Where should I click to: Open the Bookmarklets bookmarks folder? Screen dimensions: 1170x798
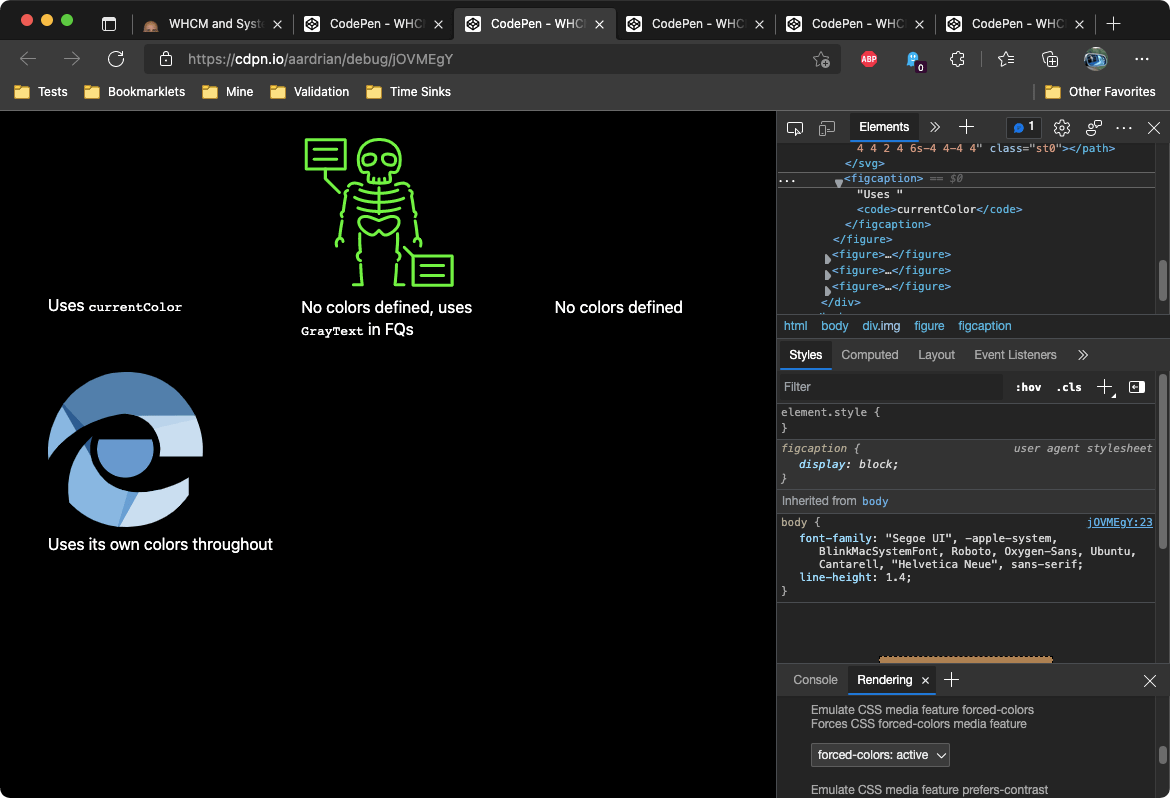pos(134,92)
